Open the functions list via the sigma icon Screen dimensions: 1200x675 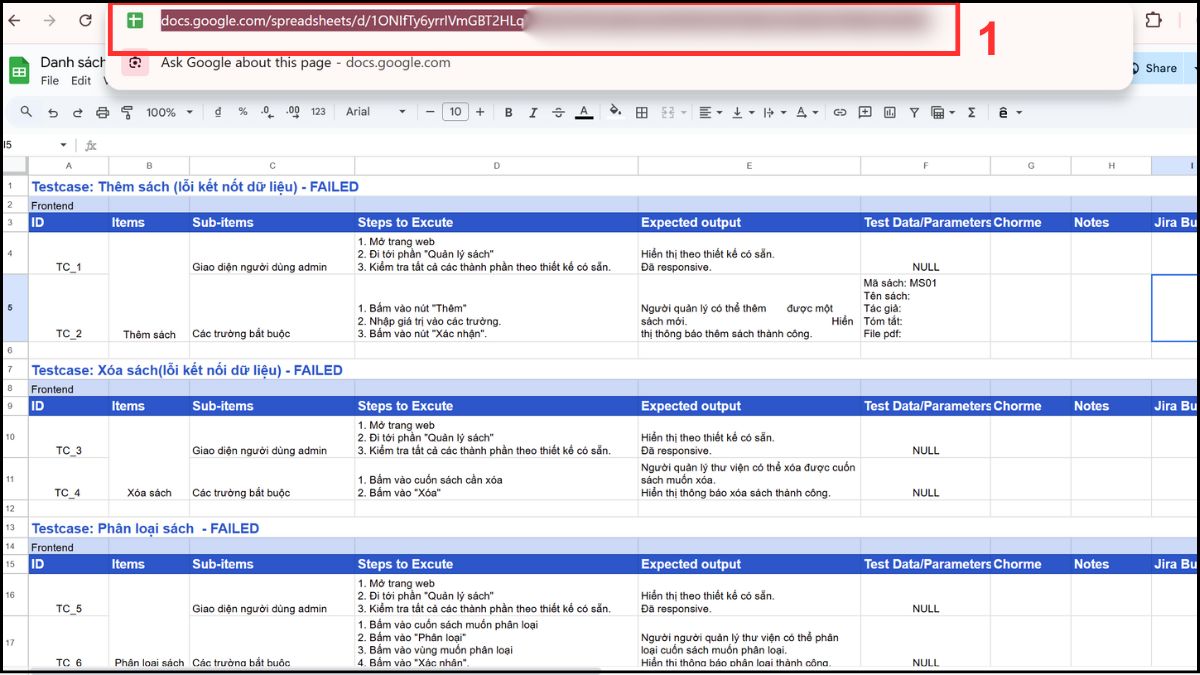(x=970, y=112)
